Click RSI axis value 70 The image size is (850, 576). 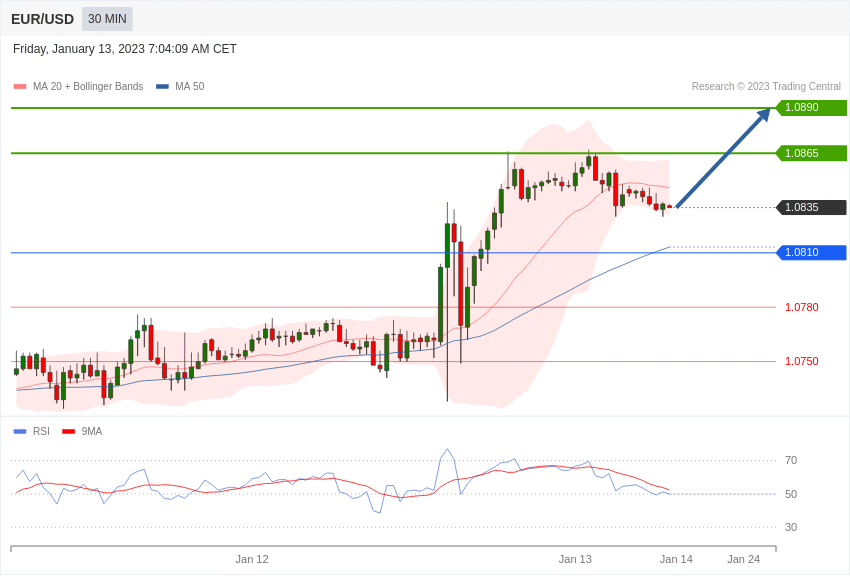click(x=791, y=461)
